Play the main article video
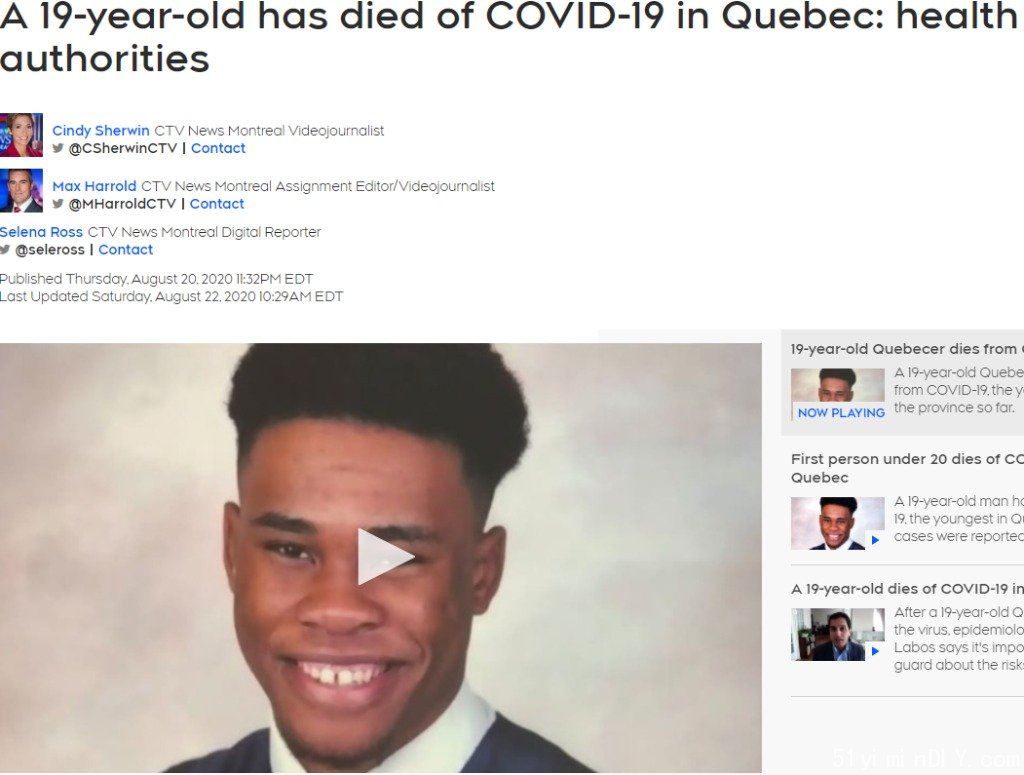The width and height of the screenshot is (1024, 775). pyautogui.click(x=385, y=556)
